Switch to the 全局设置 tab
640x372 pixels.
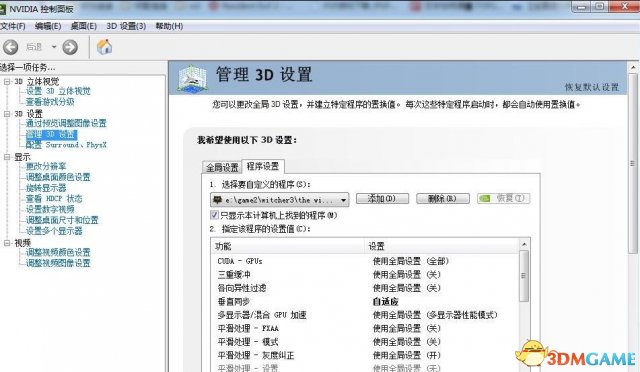pyautogui.click(x=222, y=167)
